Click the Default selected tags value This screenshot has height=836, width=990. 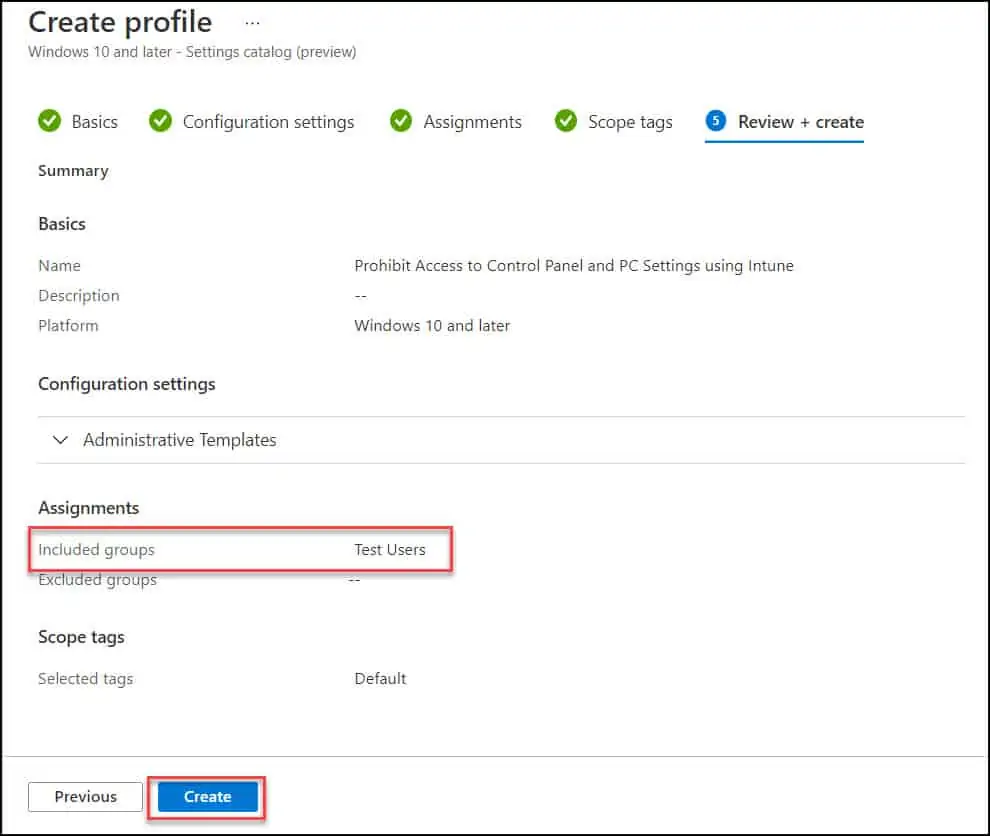point(380,679)
